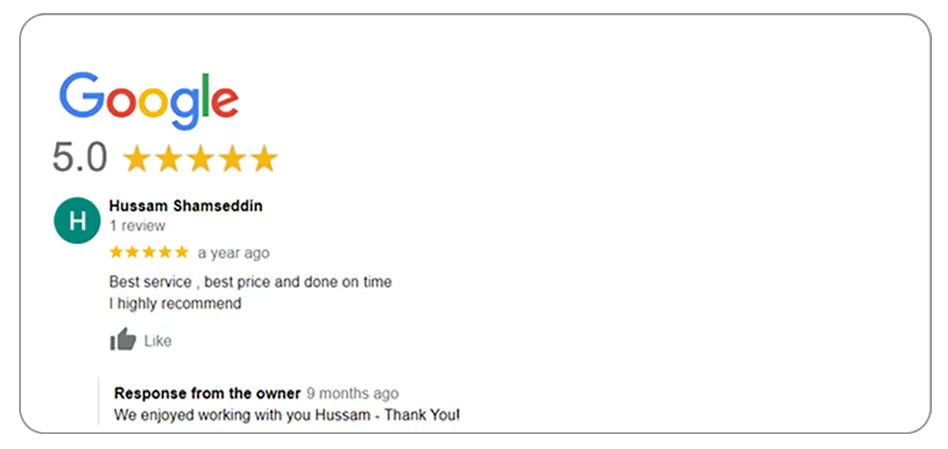Click the first large rating star
The height and width of the screenshot is (449, 948).
(137, 158)
